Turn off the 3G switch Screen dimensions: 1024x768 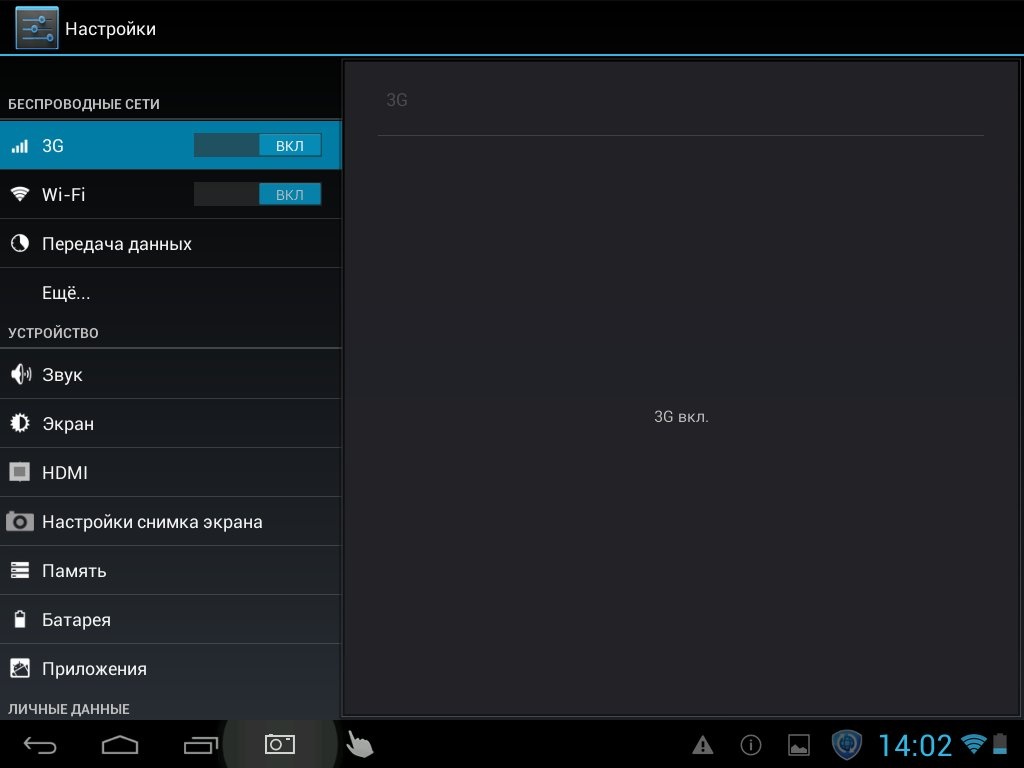tap(257, 145)
